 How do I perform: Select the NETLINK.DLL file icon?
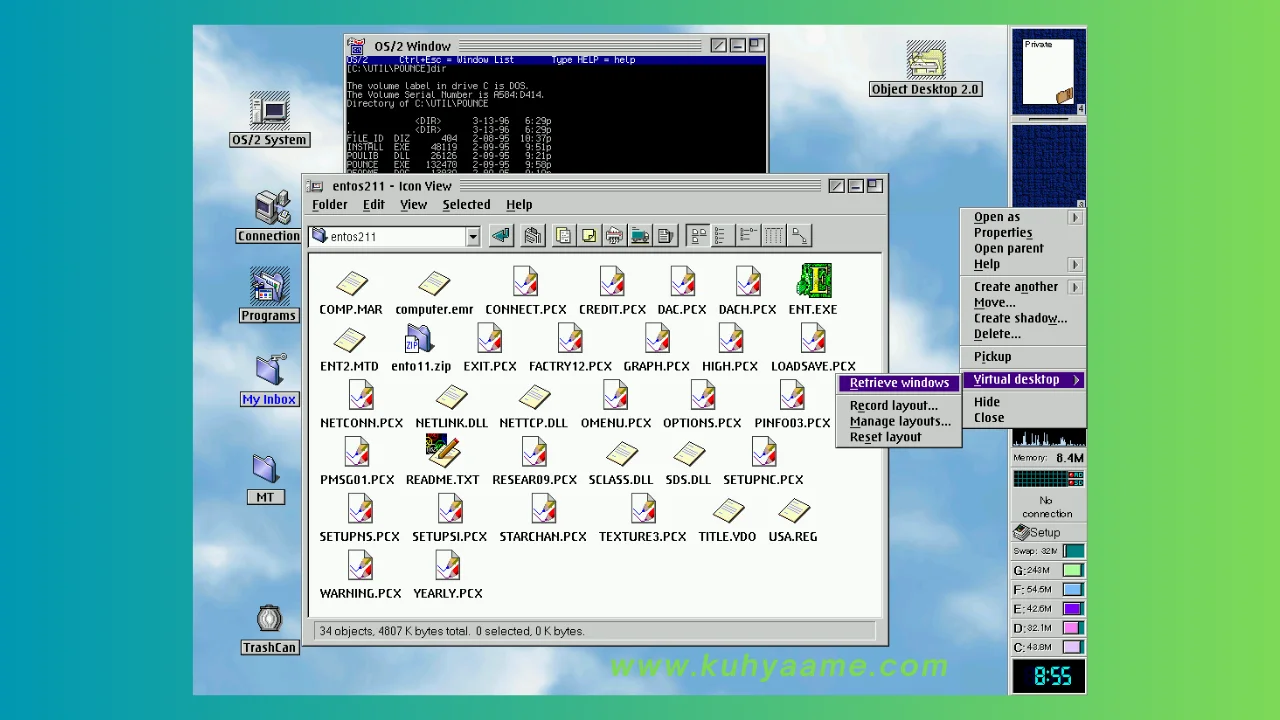[451, 398]
